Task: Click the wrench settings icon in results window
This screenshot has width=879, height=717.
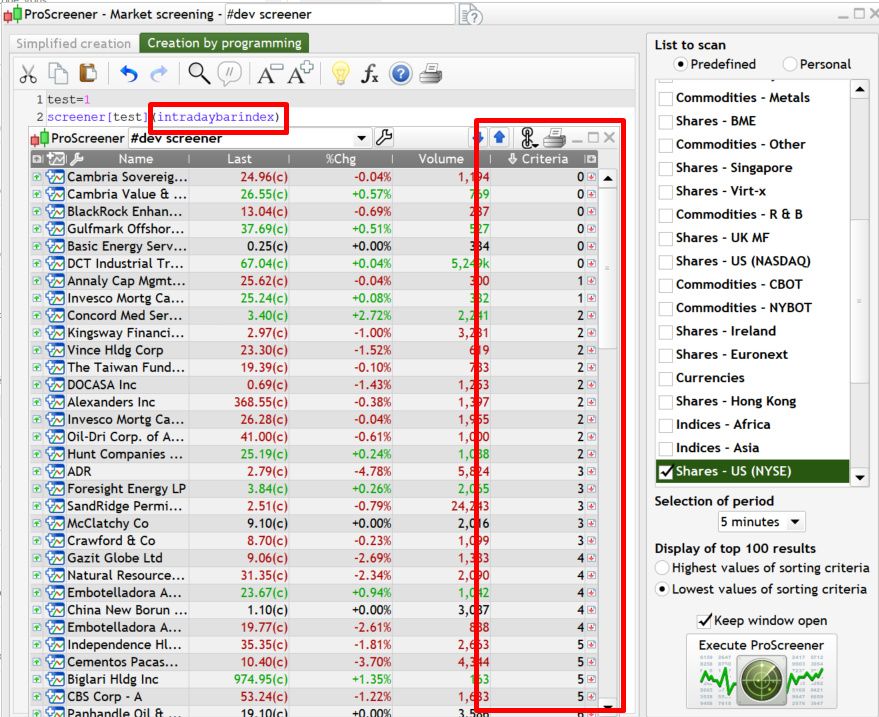Action: [x=384, y=137]
